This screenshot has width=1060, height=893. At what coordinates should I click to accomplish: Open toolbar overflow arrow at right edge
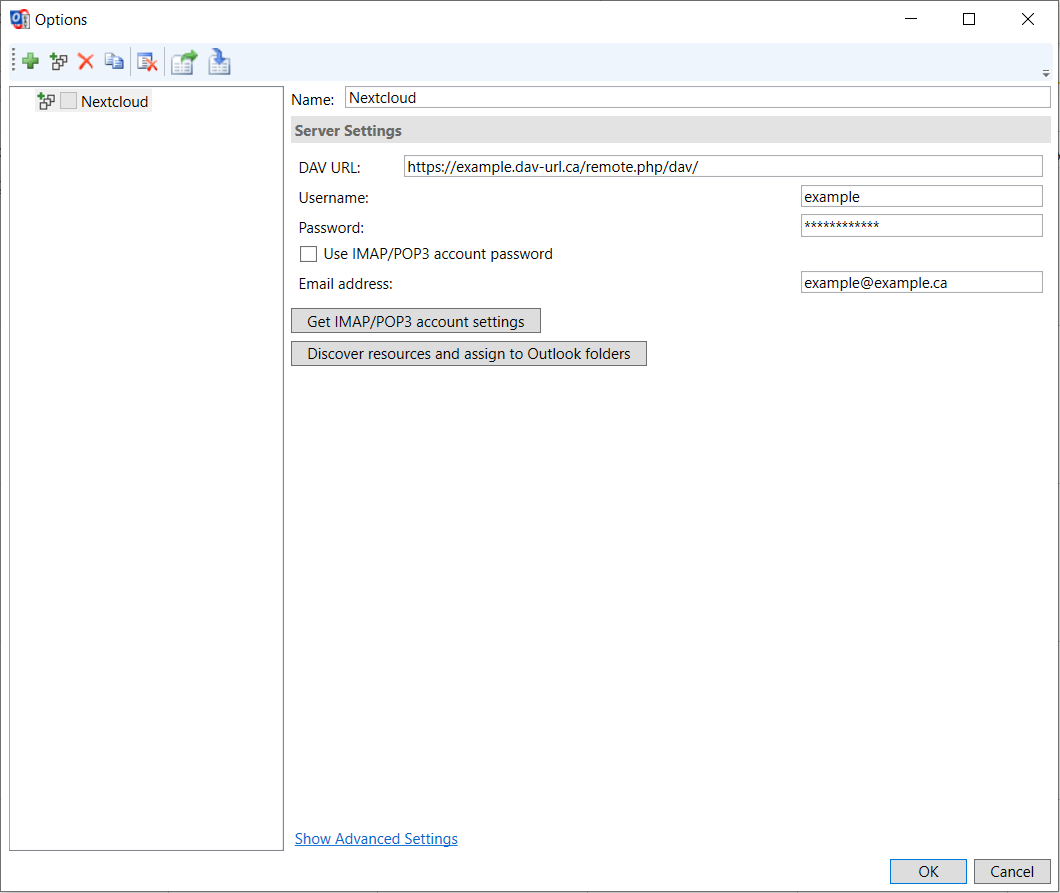[1046, 73]
